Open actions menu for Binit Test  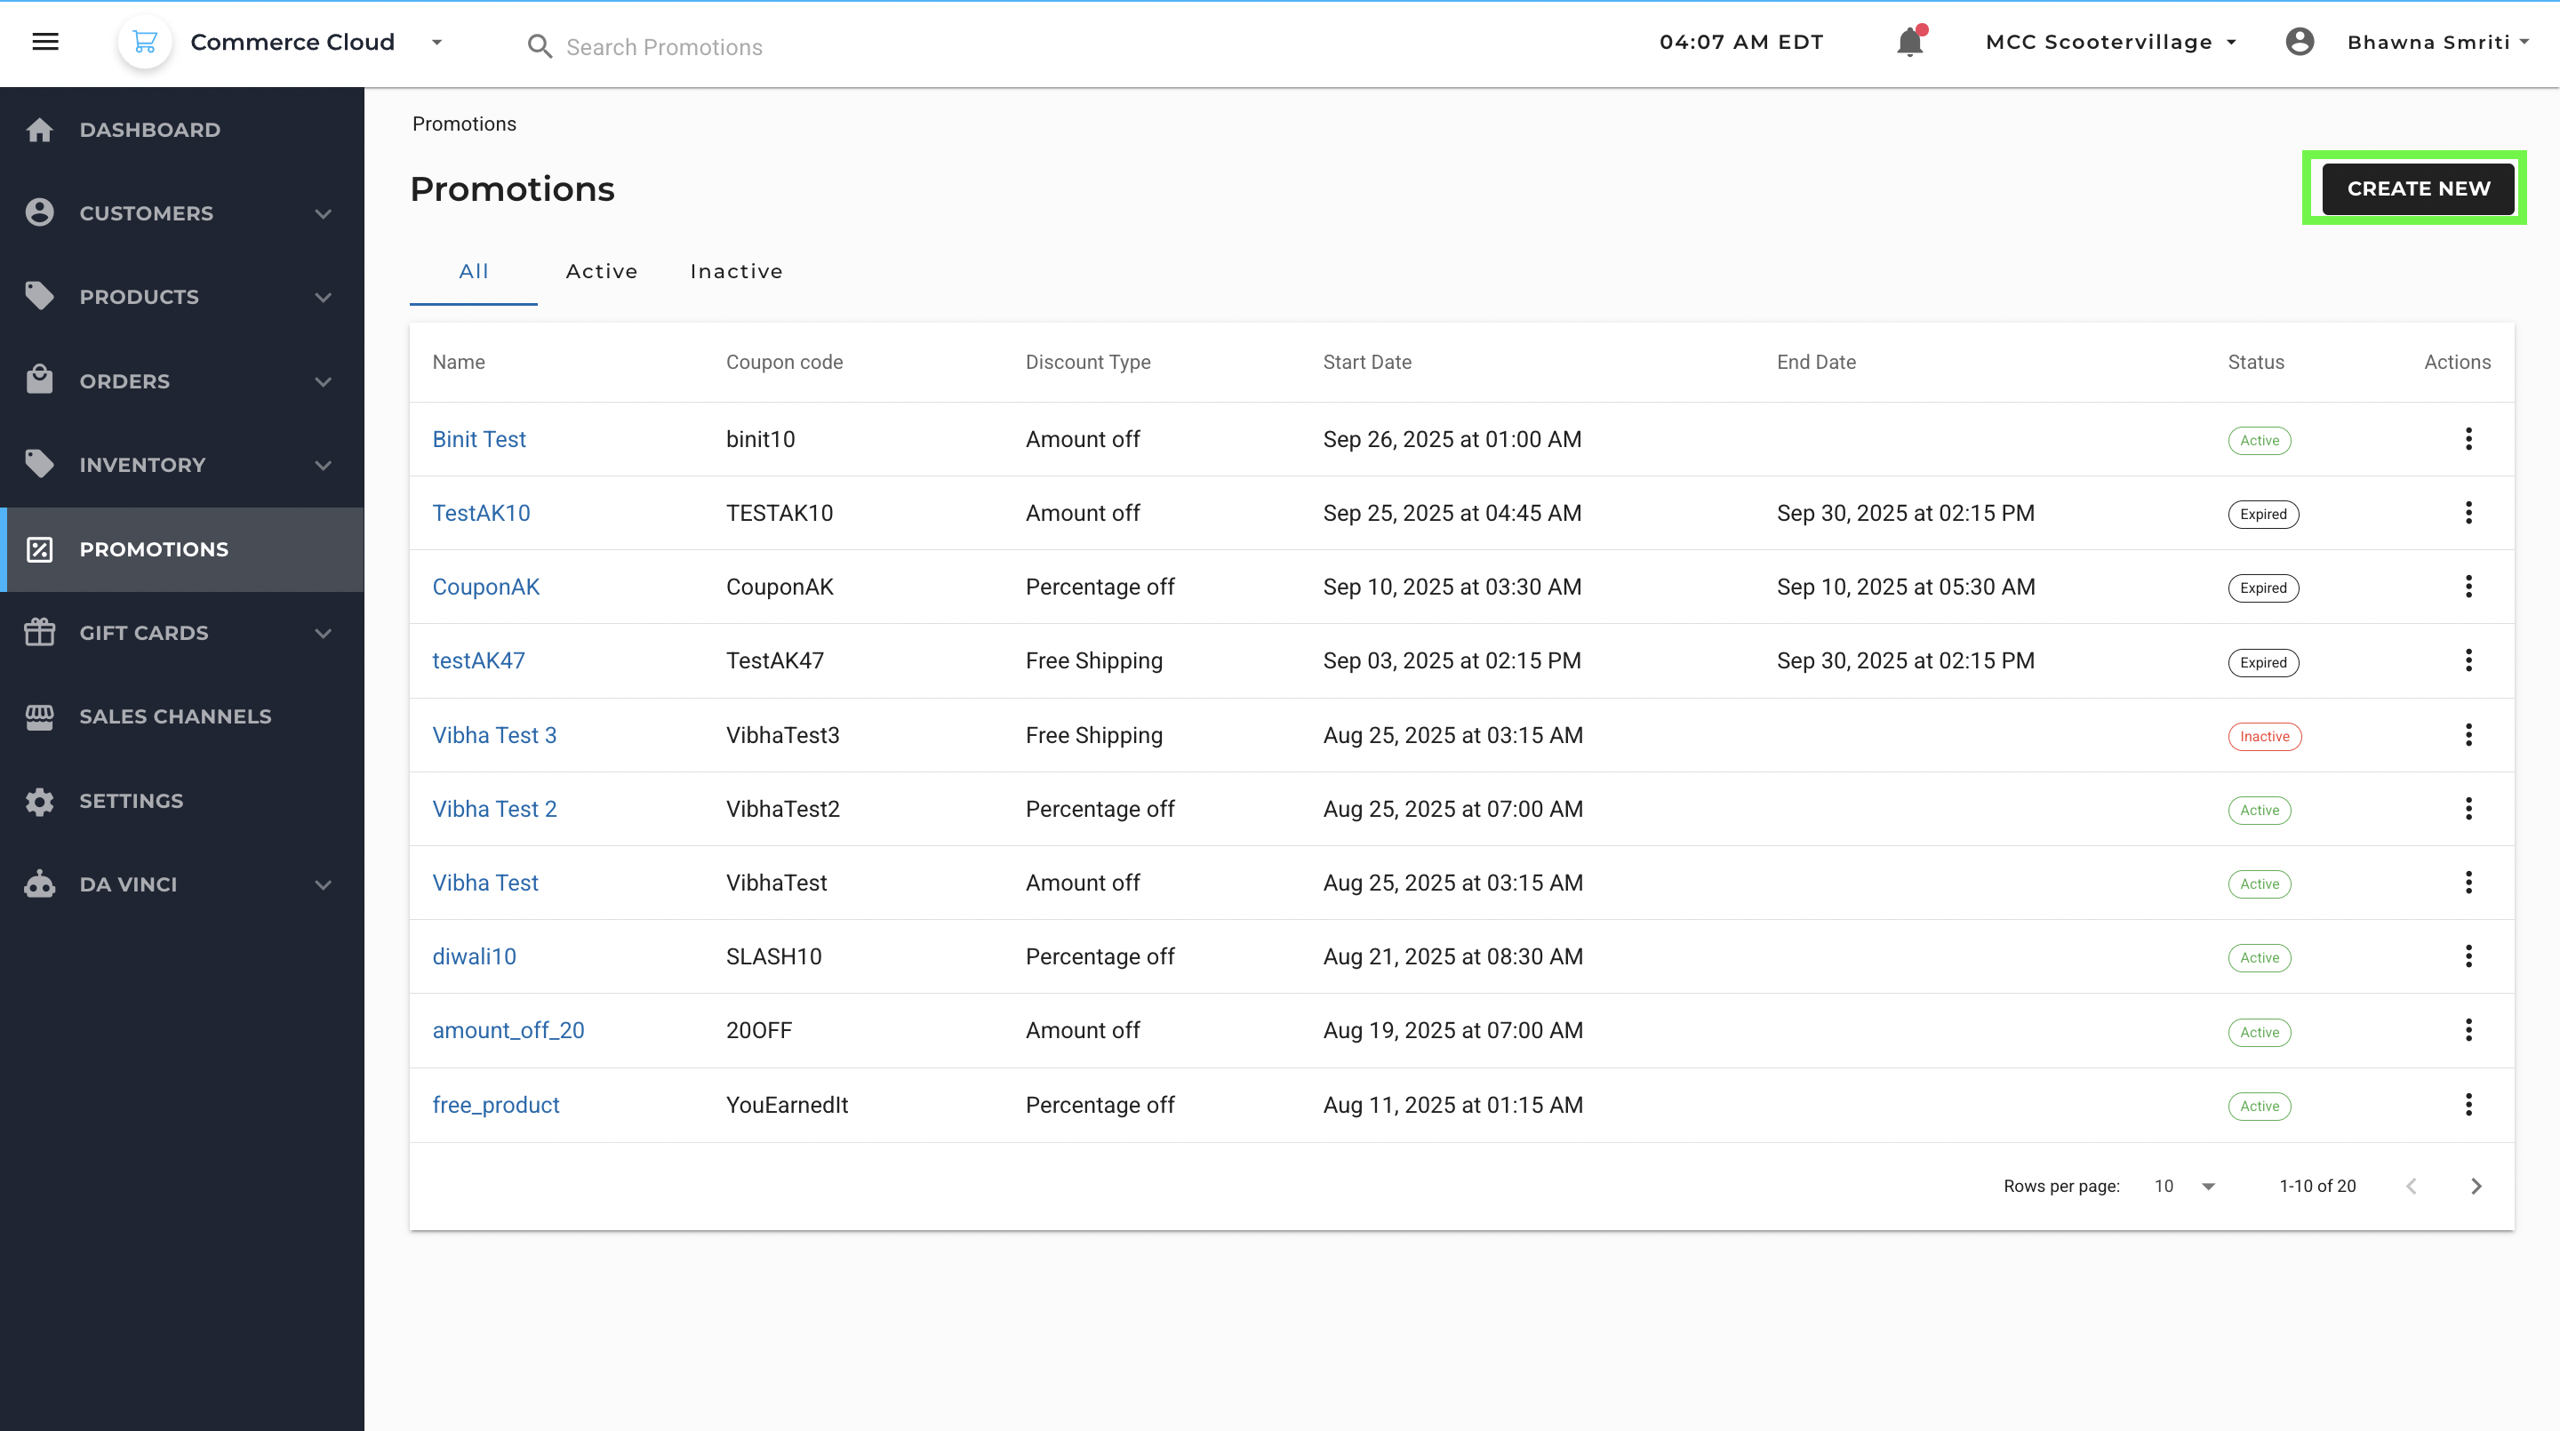2468,439
